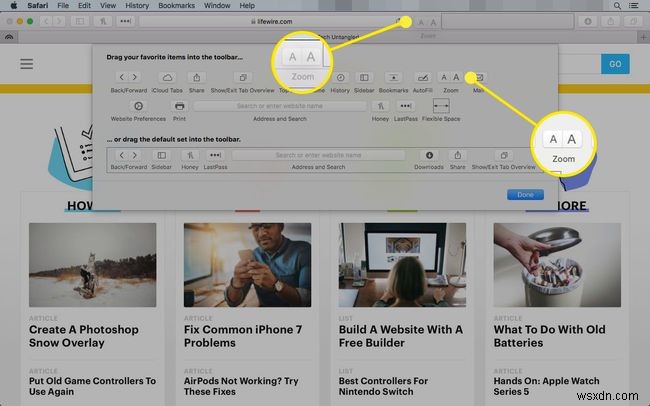Open 'AirPods Not Working? Try These Fixes' link
Screen dimensions: 650x406
click(241, 386)
